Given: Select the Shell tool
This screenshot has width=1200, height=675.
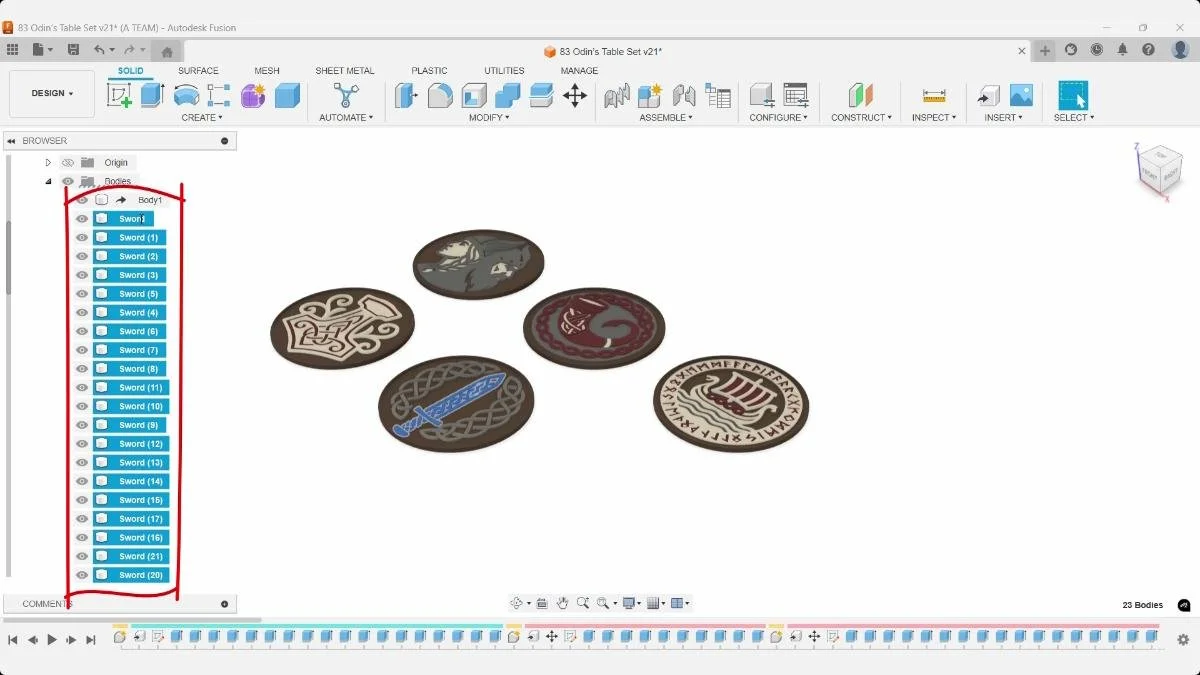Looking at the screenshot, I should pos(474,95).
